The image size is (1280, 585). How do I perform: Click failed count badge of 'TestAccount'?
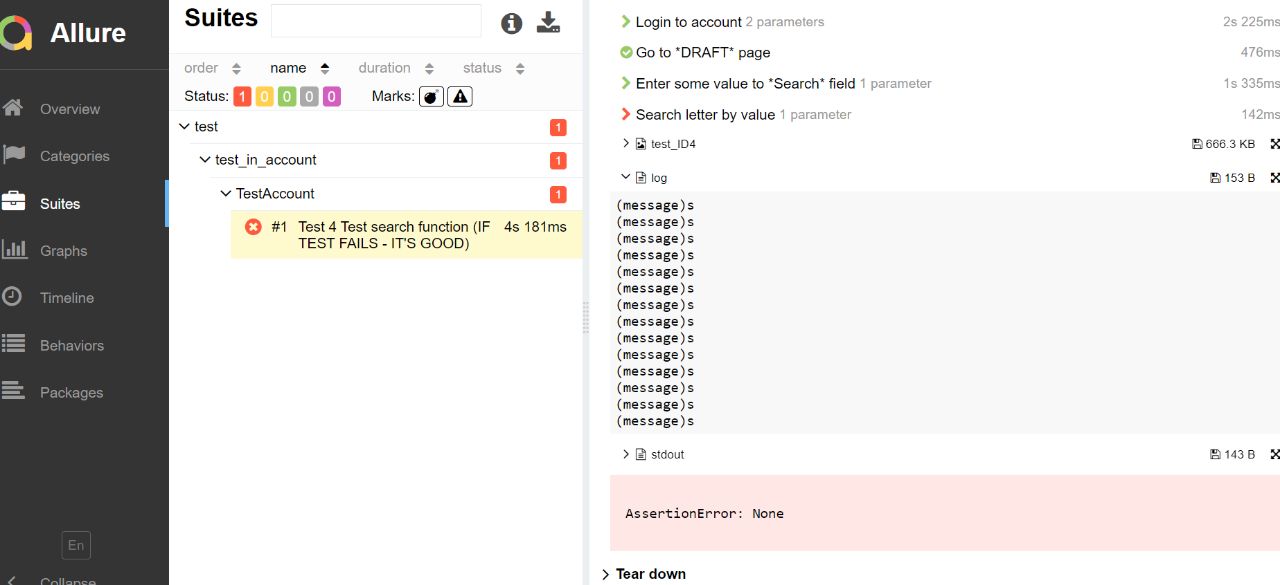coord(558,194)
